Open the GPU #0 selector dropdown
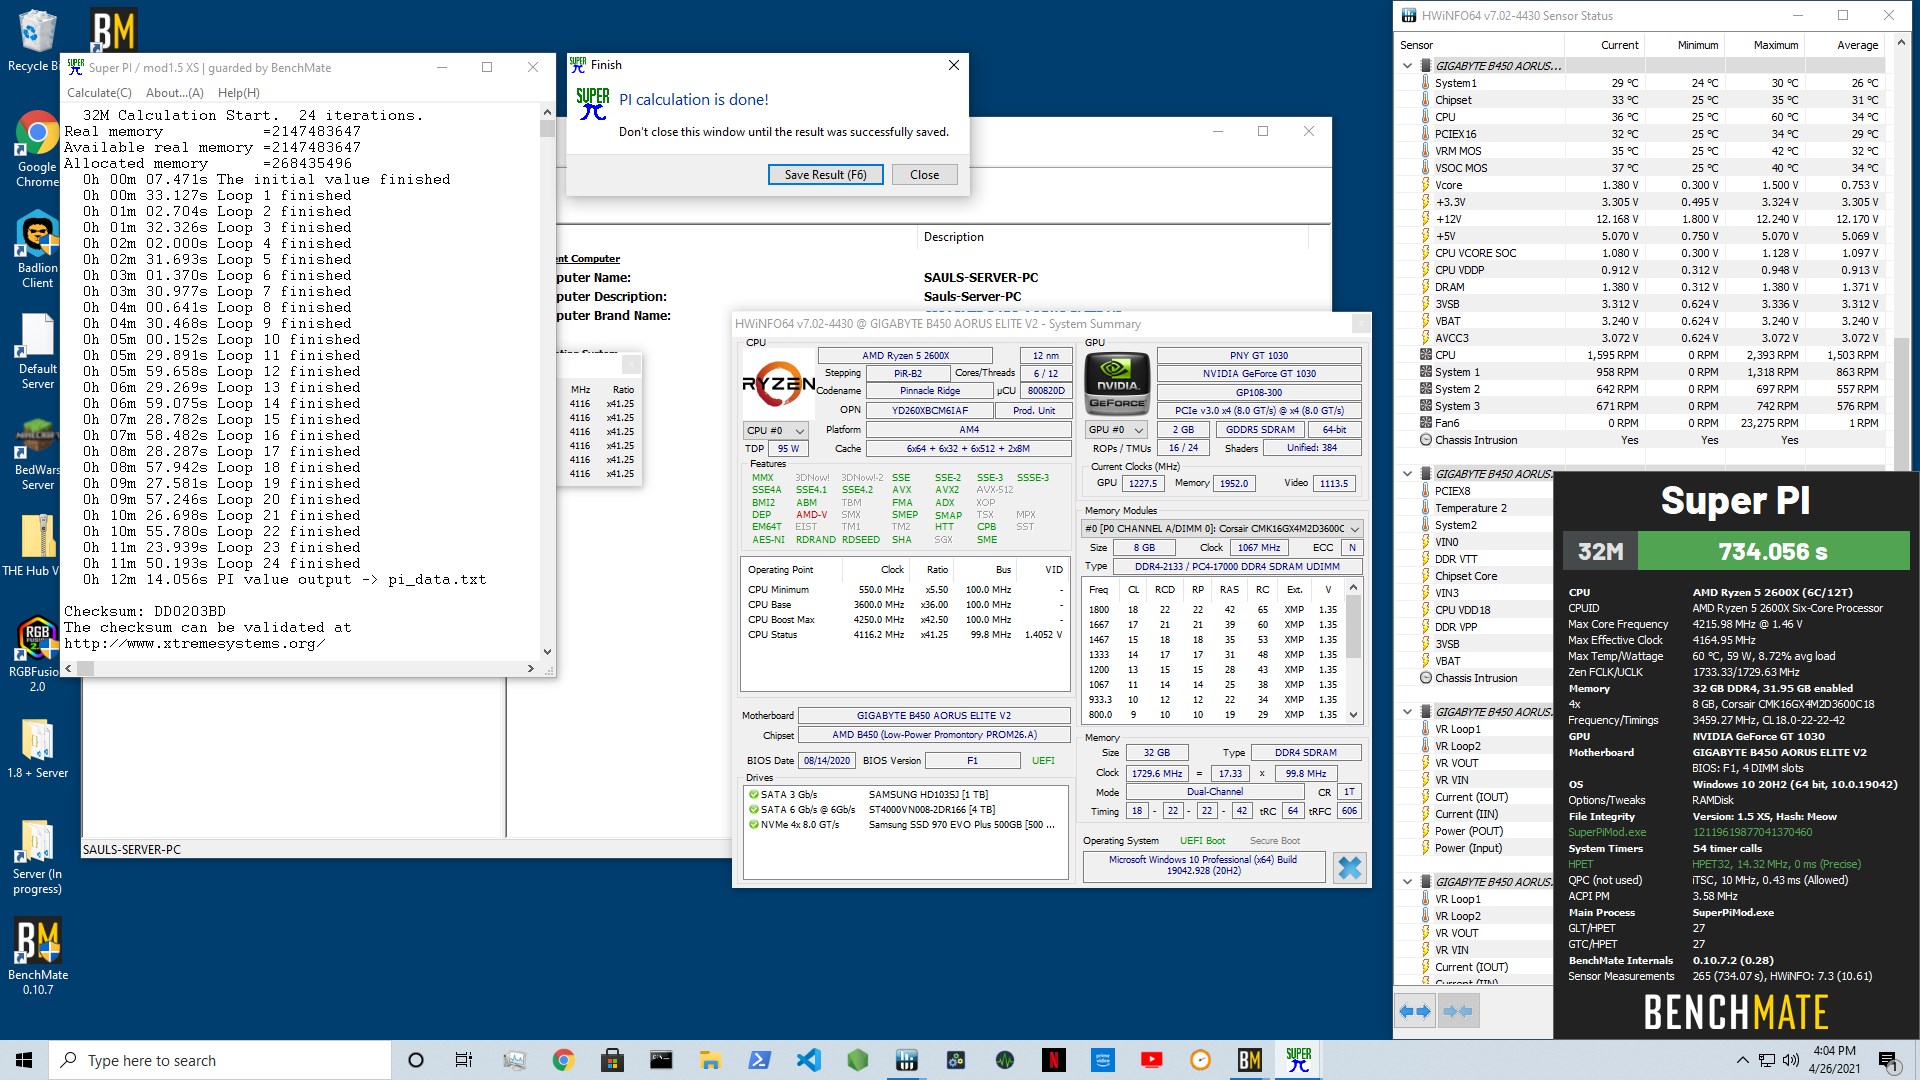Screen dimensions: 1920x1080 (x=1115, y=430)
